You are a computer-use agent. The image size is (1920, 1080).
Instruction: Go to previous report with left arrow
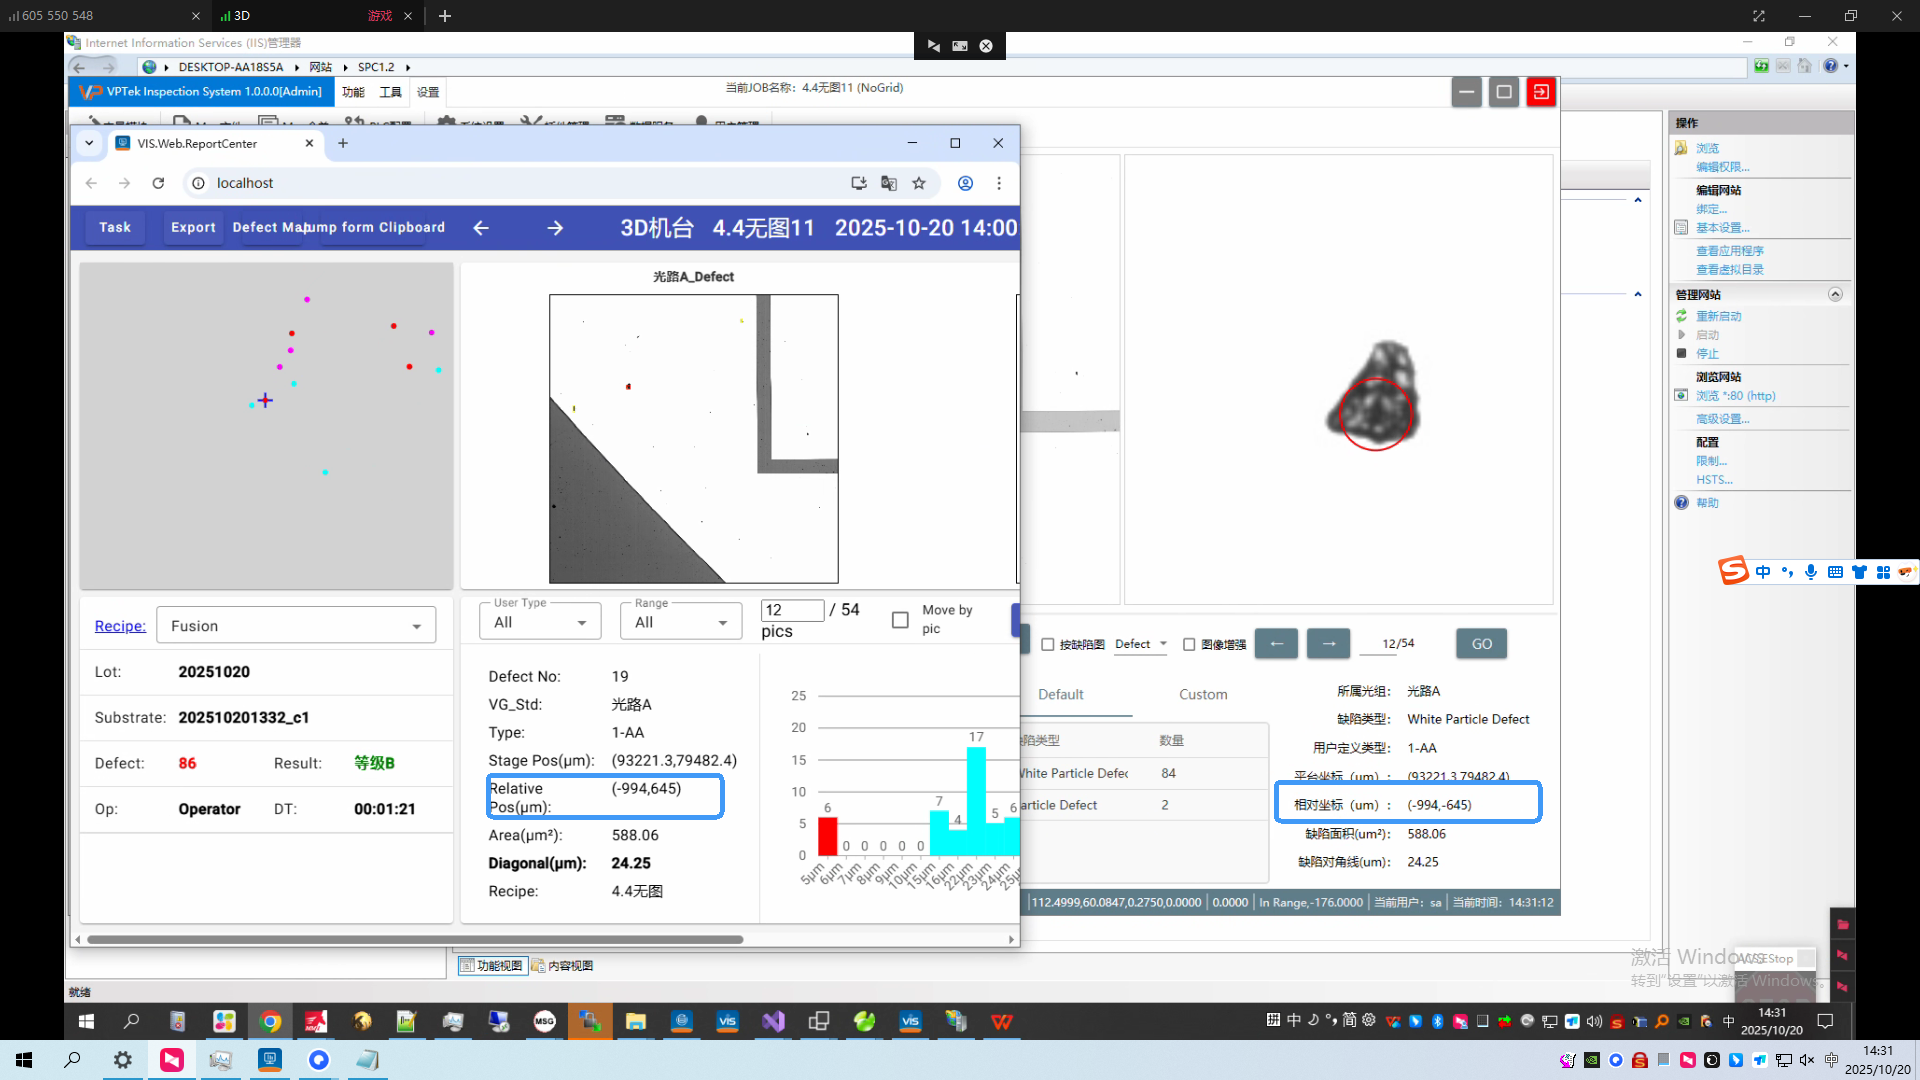pos(481,228)
